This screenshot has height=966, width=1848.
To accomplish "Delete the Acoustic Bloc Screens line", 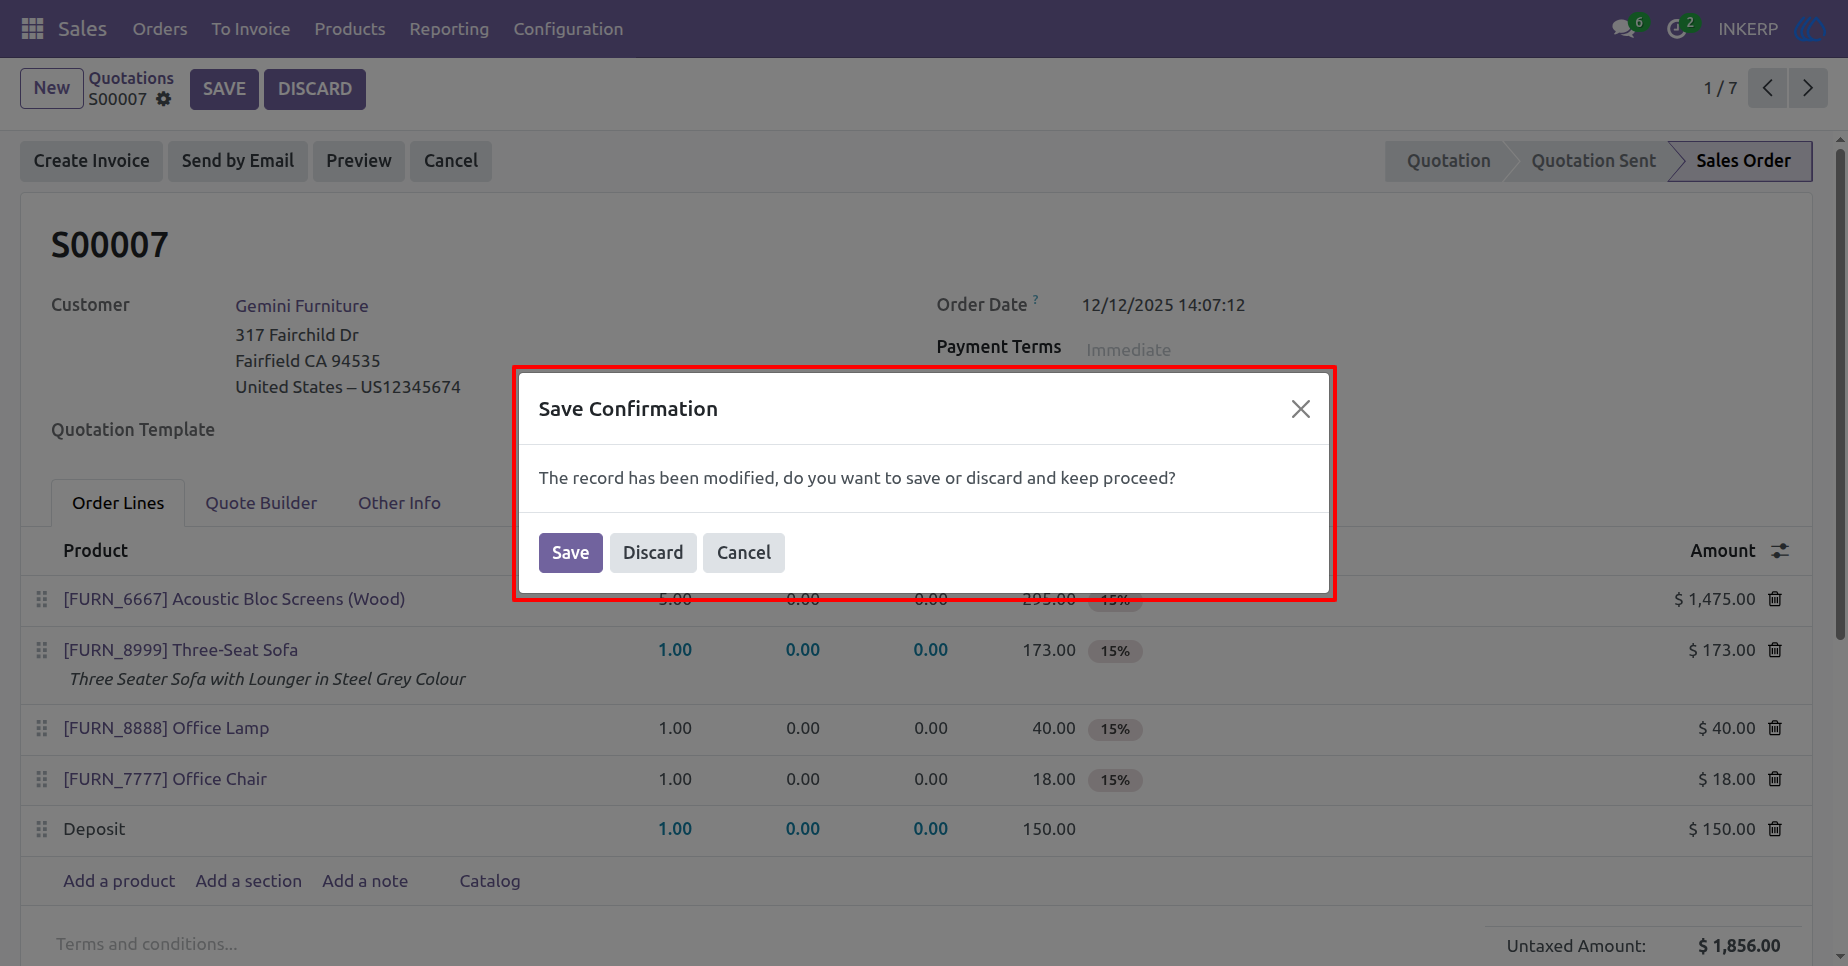I will pyautogui.click(x=1775, y=599).
